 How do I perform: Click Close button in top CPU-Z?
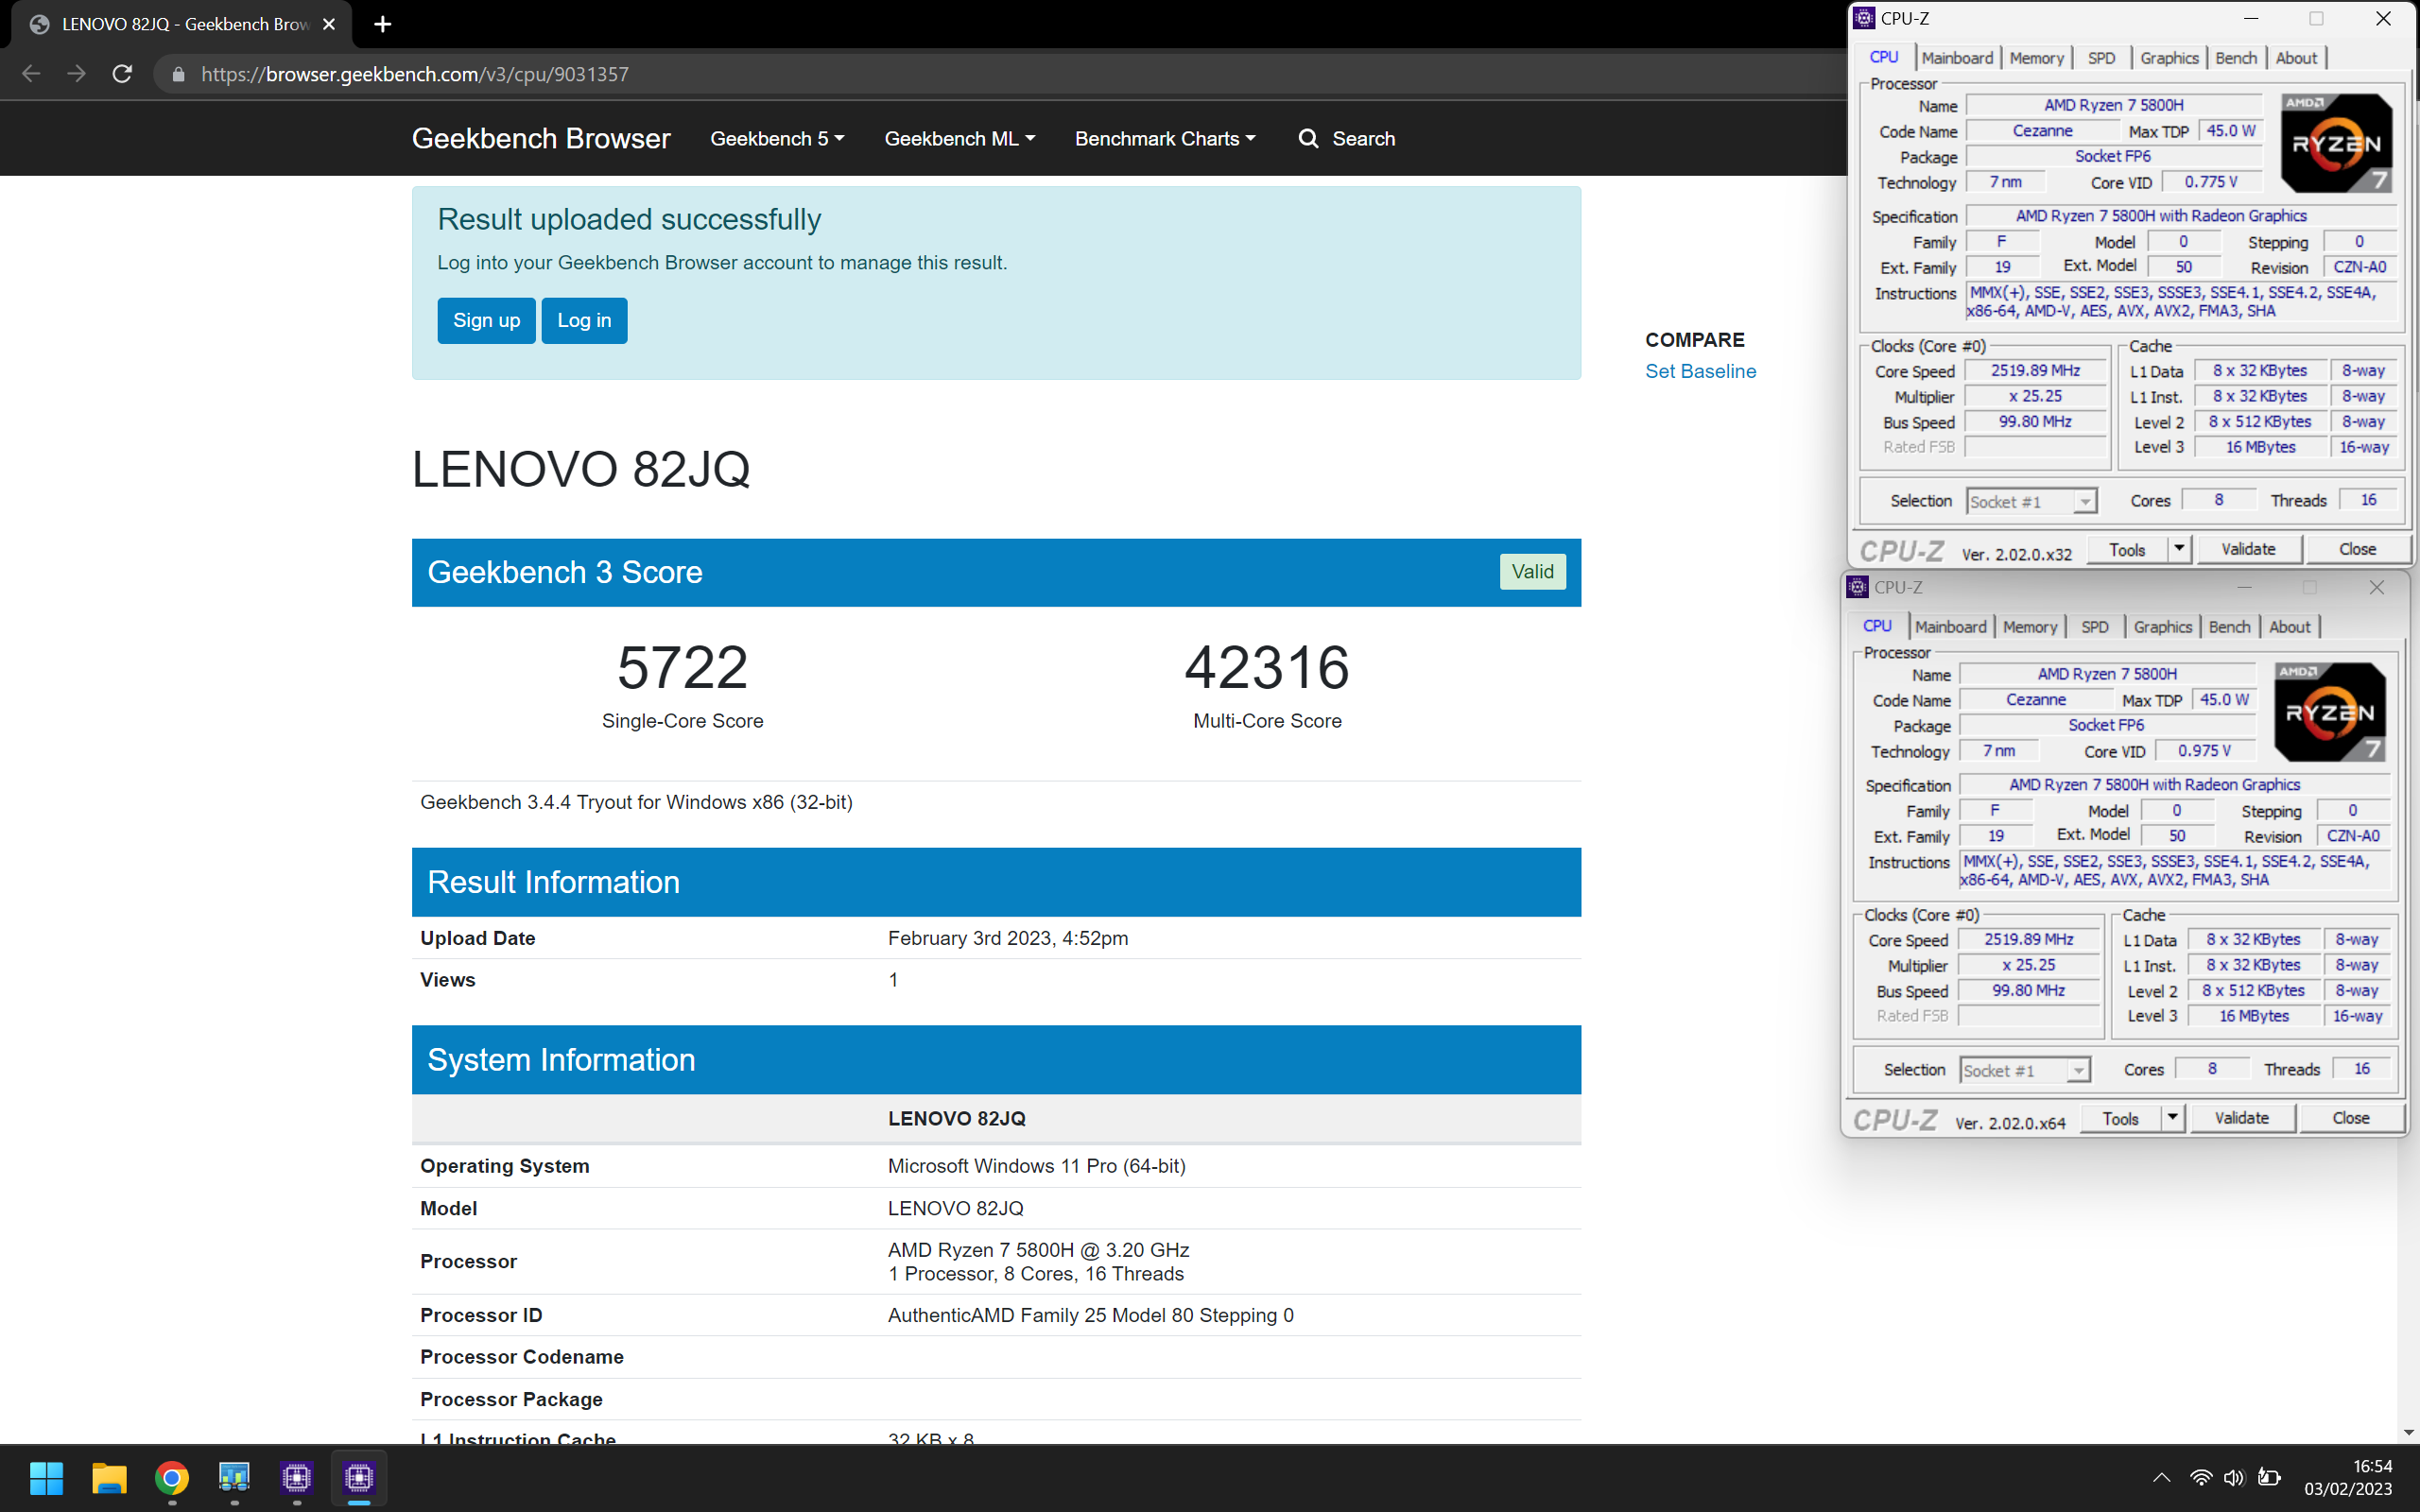tap(2357, 549)
